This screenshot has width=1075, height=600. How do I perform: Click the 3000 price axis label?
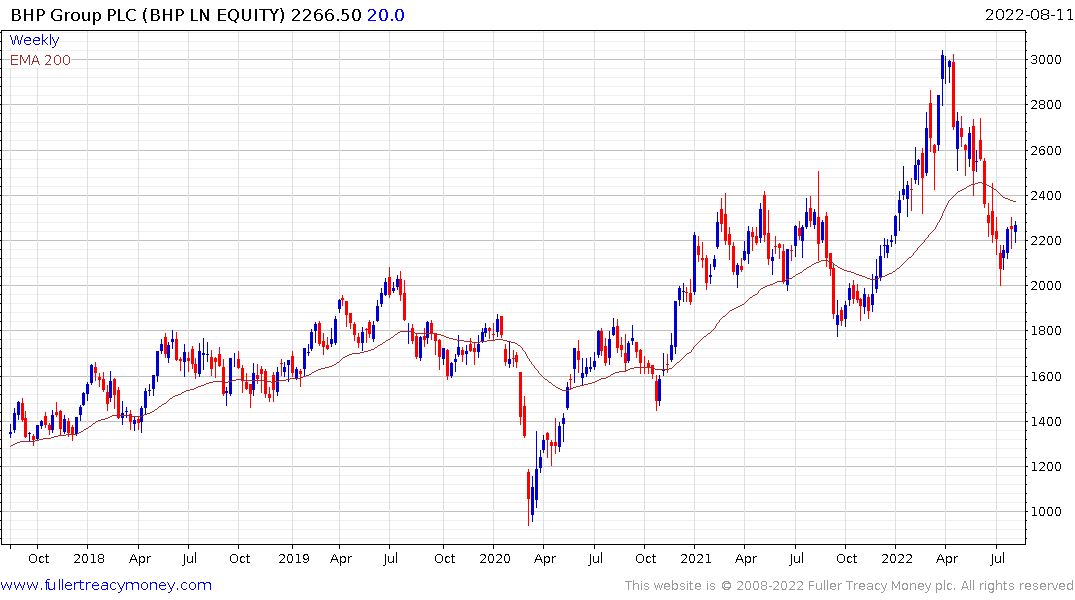coord(1046,60)
